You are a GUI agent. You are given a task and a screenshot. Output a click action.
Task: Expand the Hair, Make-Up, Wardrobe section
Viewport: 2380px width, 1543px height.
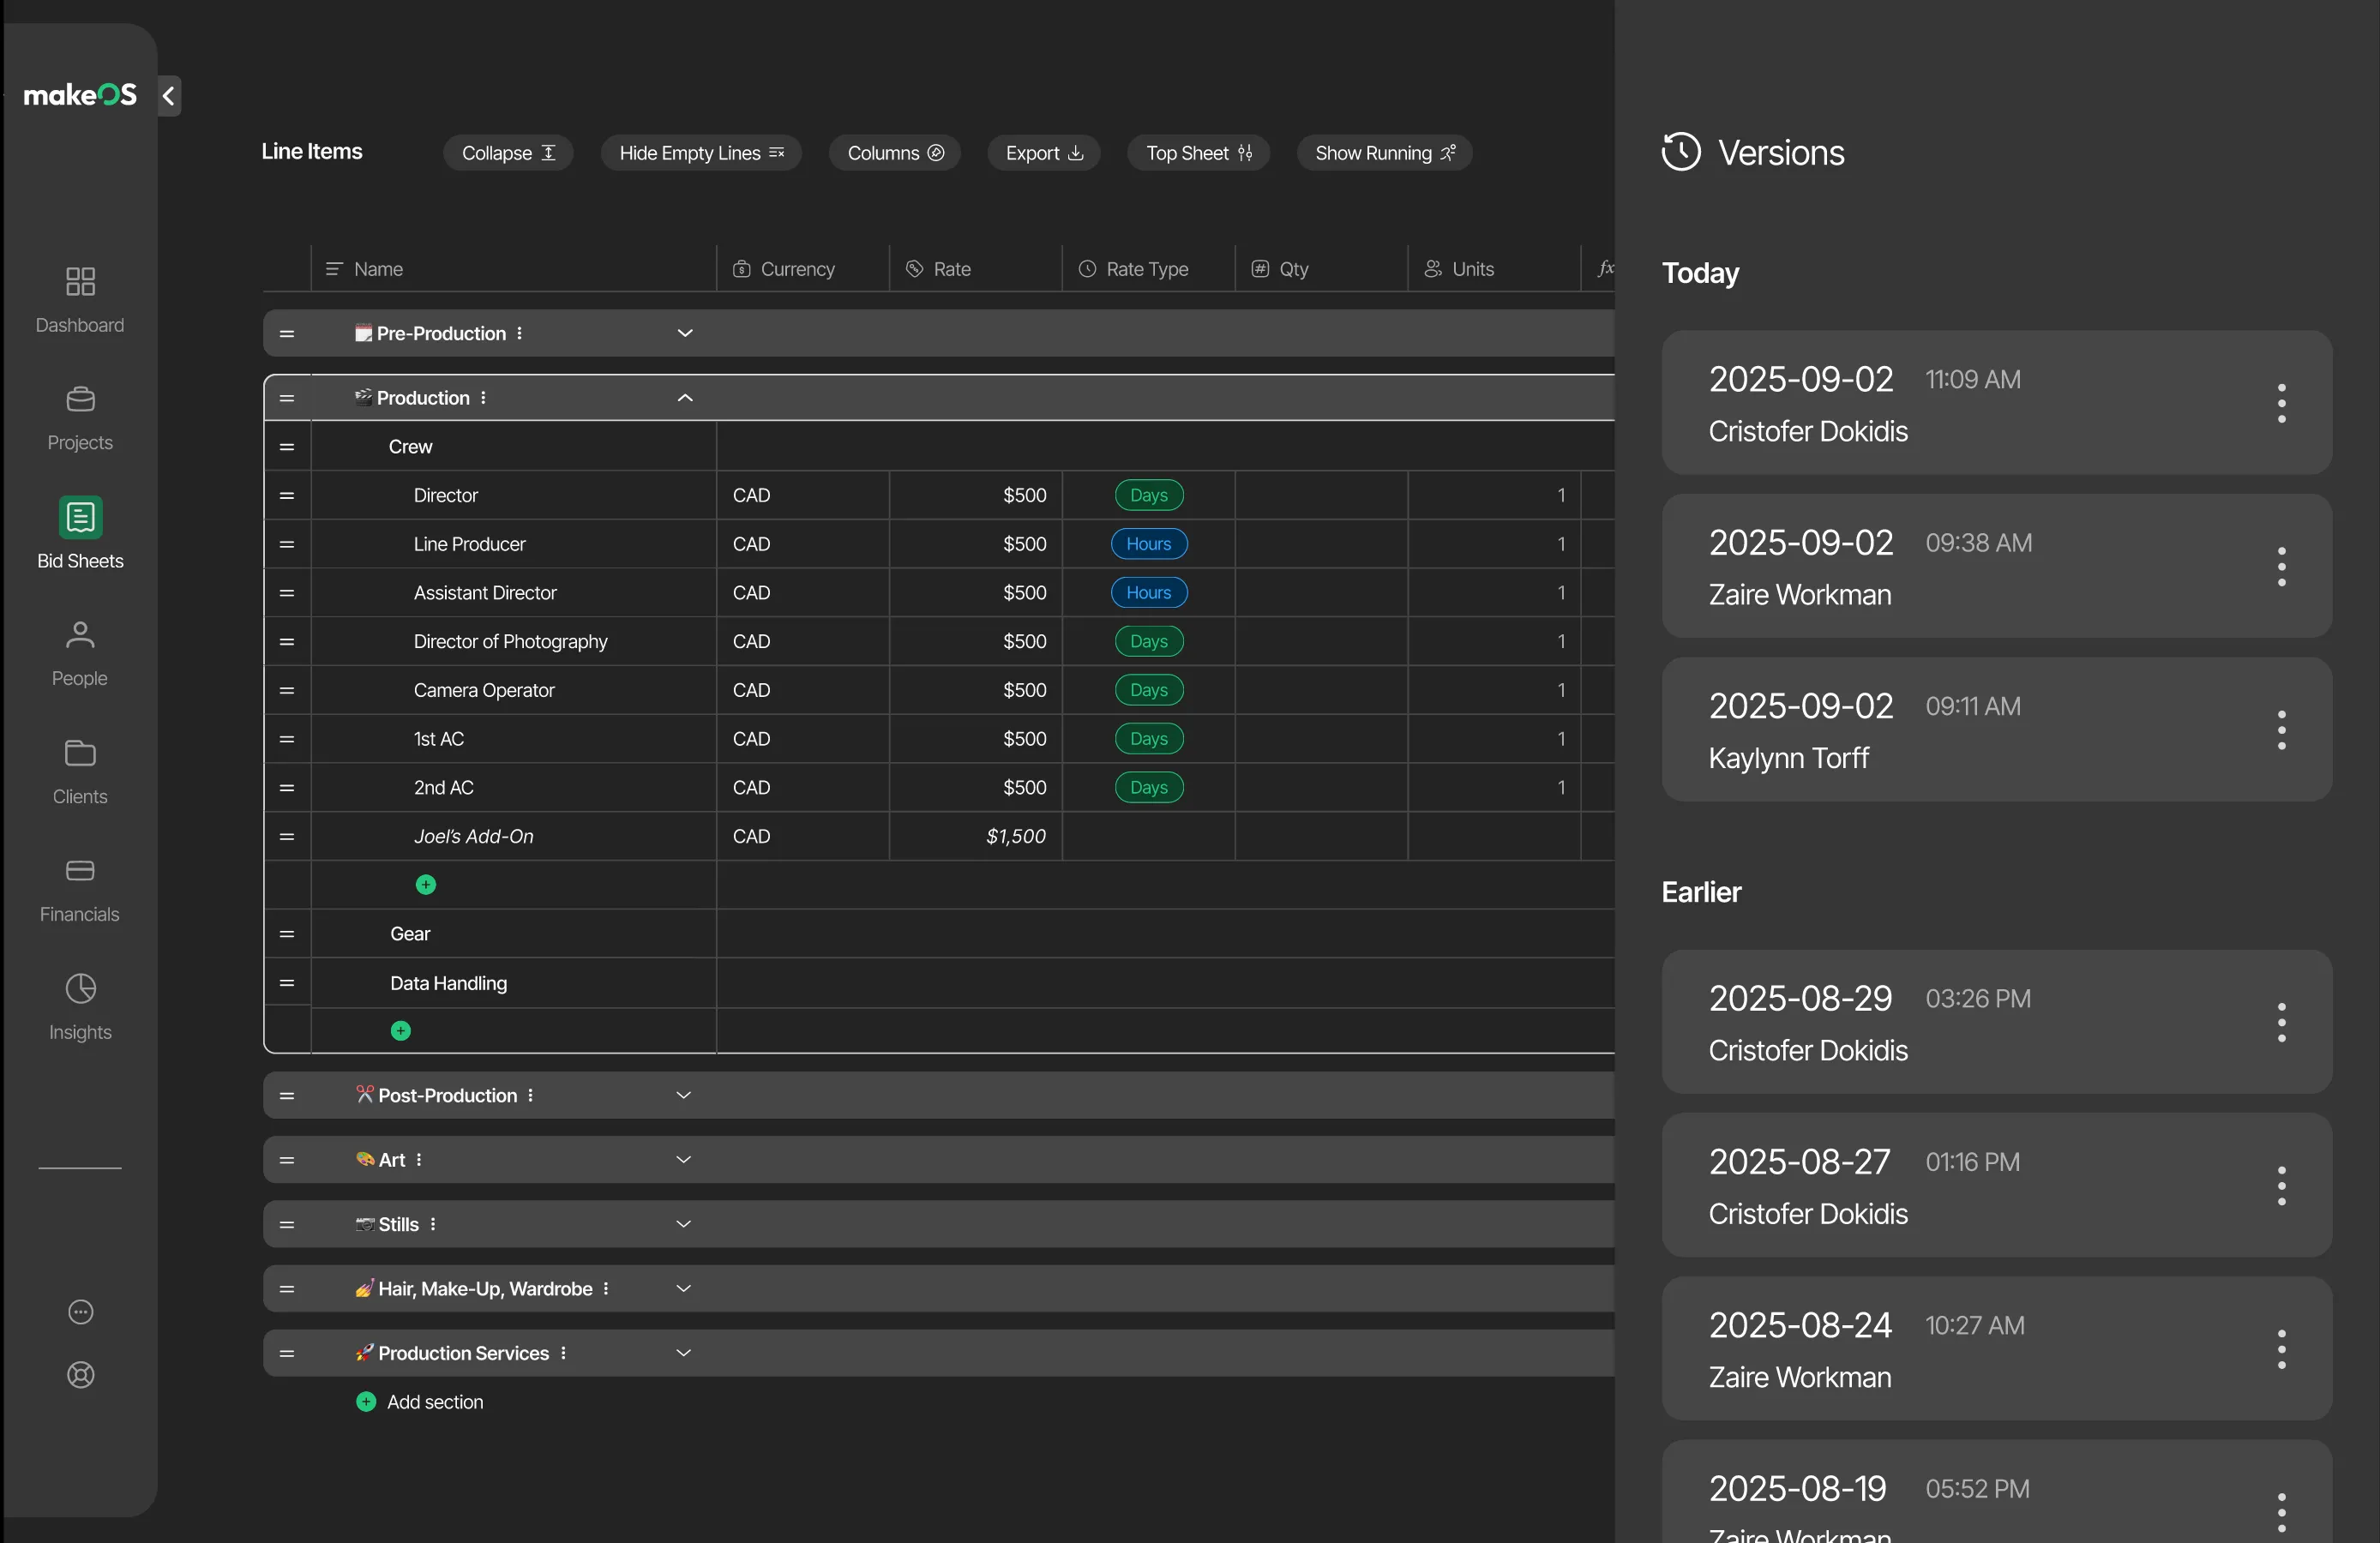[x=684, y=1288]
